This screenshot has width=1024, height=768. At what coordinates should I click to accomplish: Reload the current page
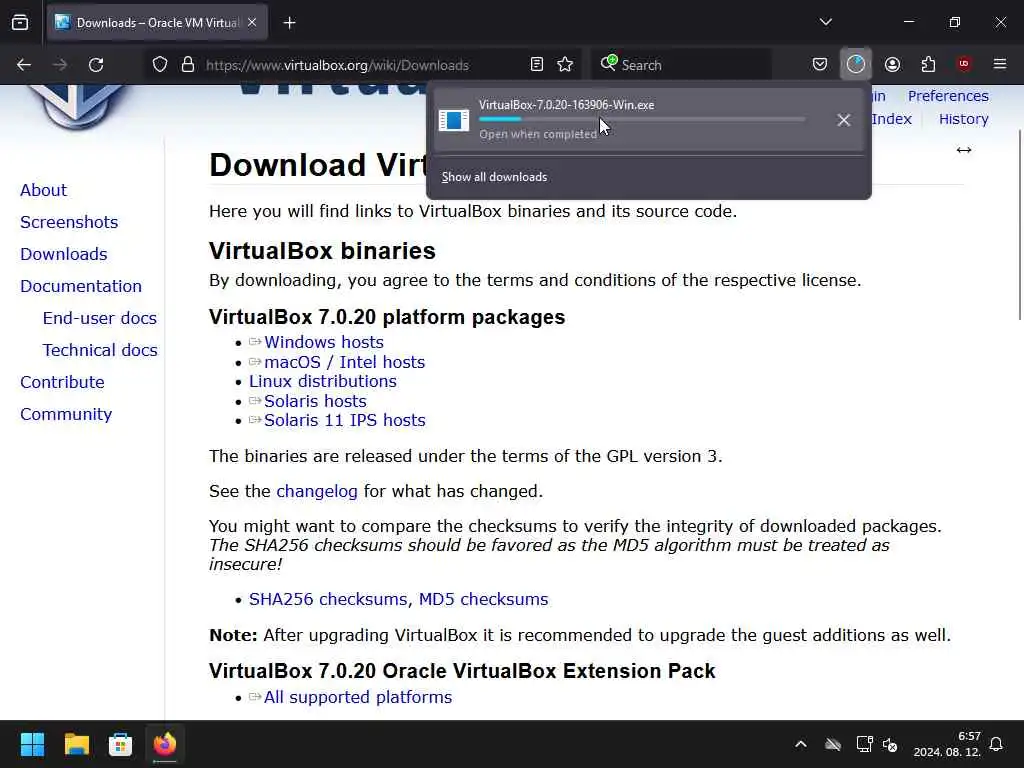[96, 65]
